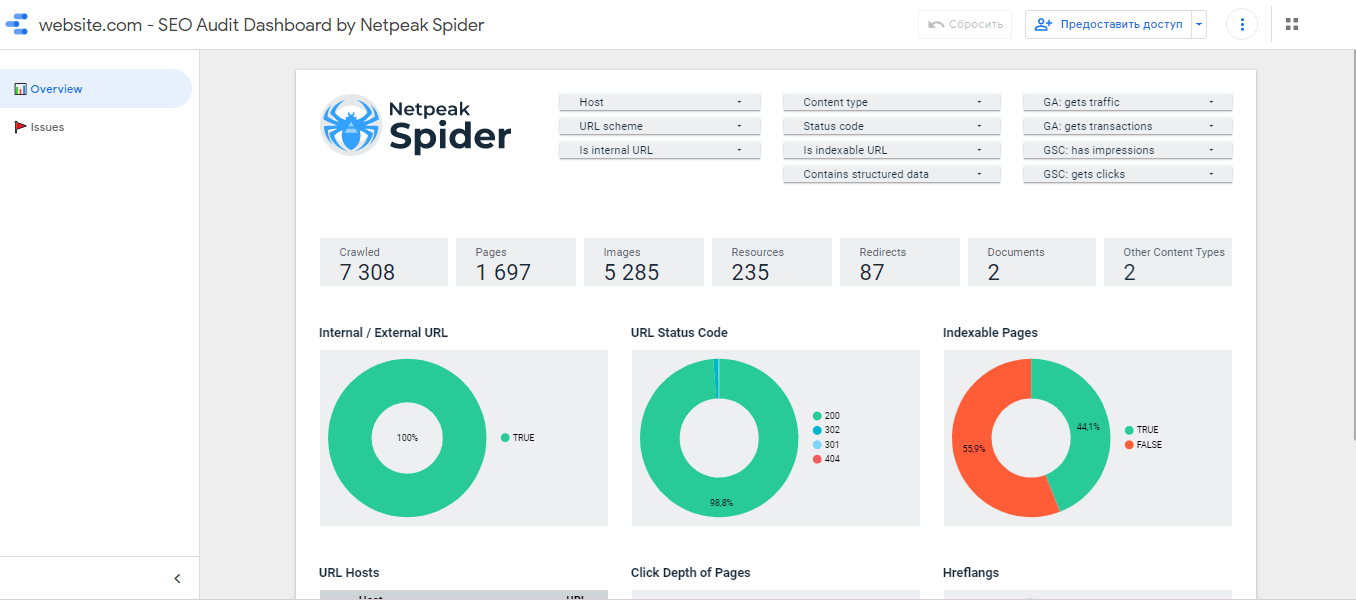The image size is (1356, 600).
Task: Open the Is indexable URL filter
Action: point(892,150)
